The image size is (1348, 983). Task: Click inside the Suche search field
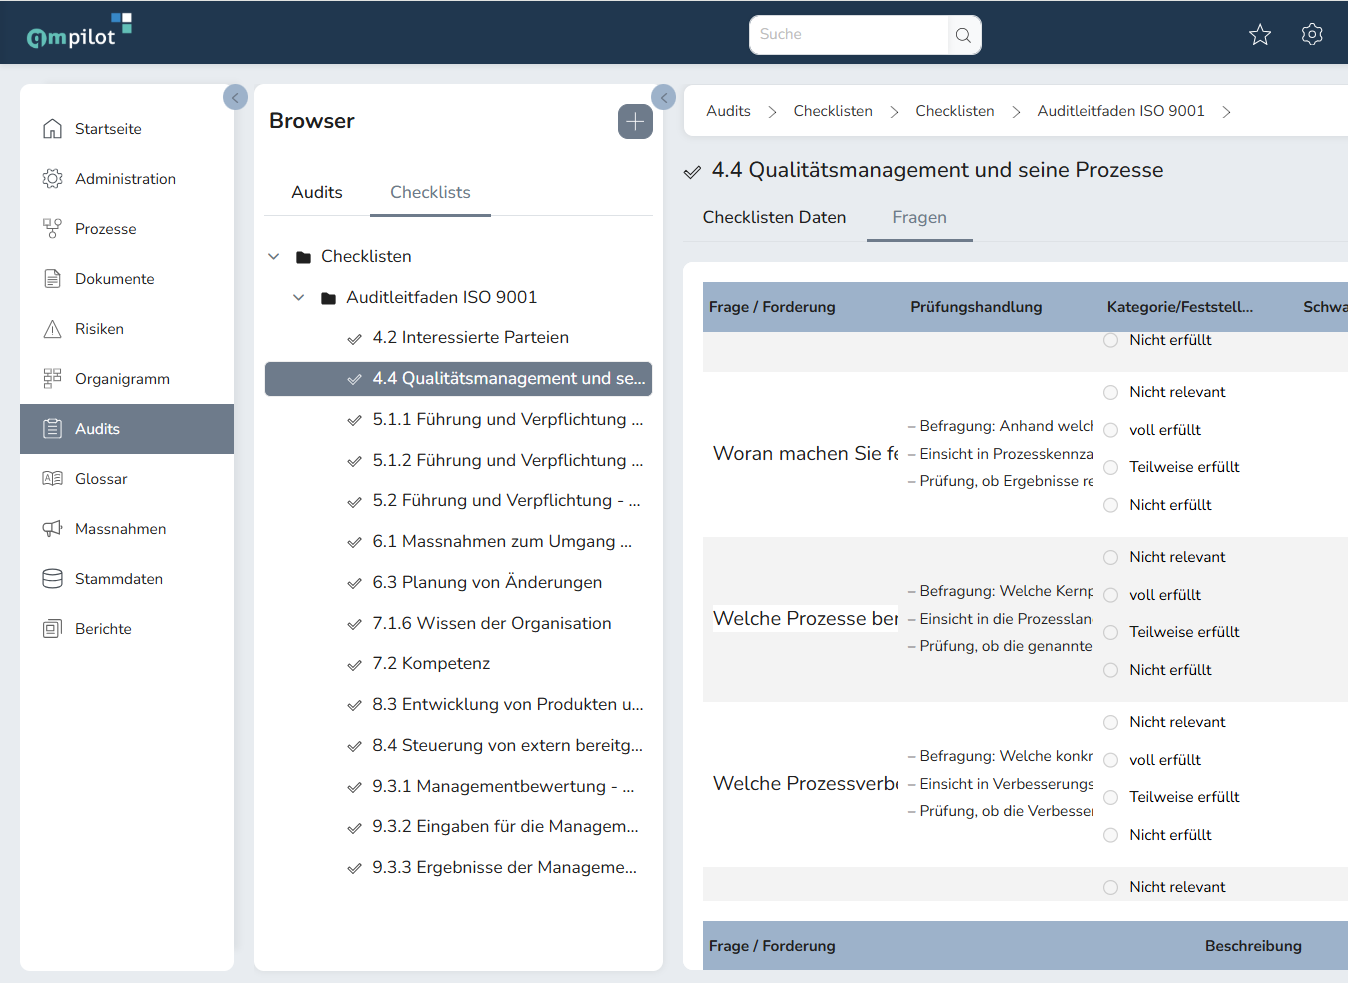pyautogui.click(x=850, y=34)
